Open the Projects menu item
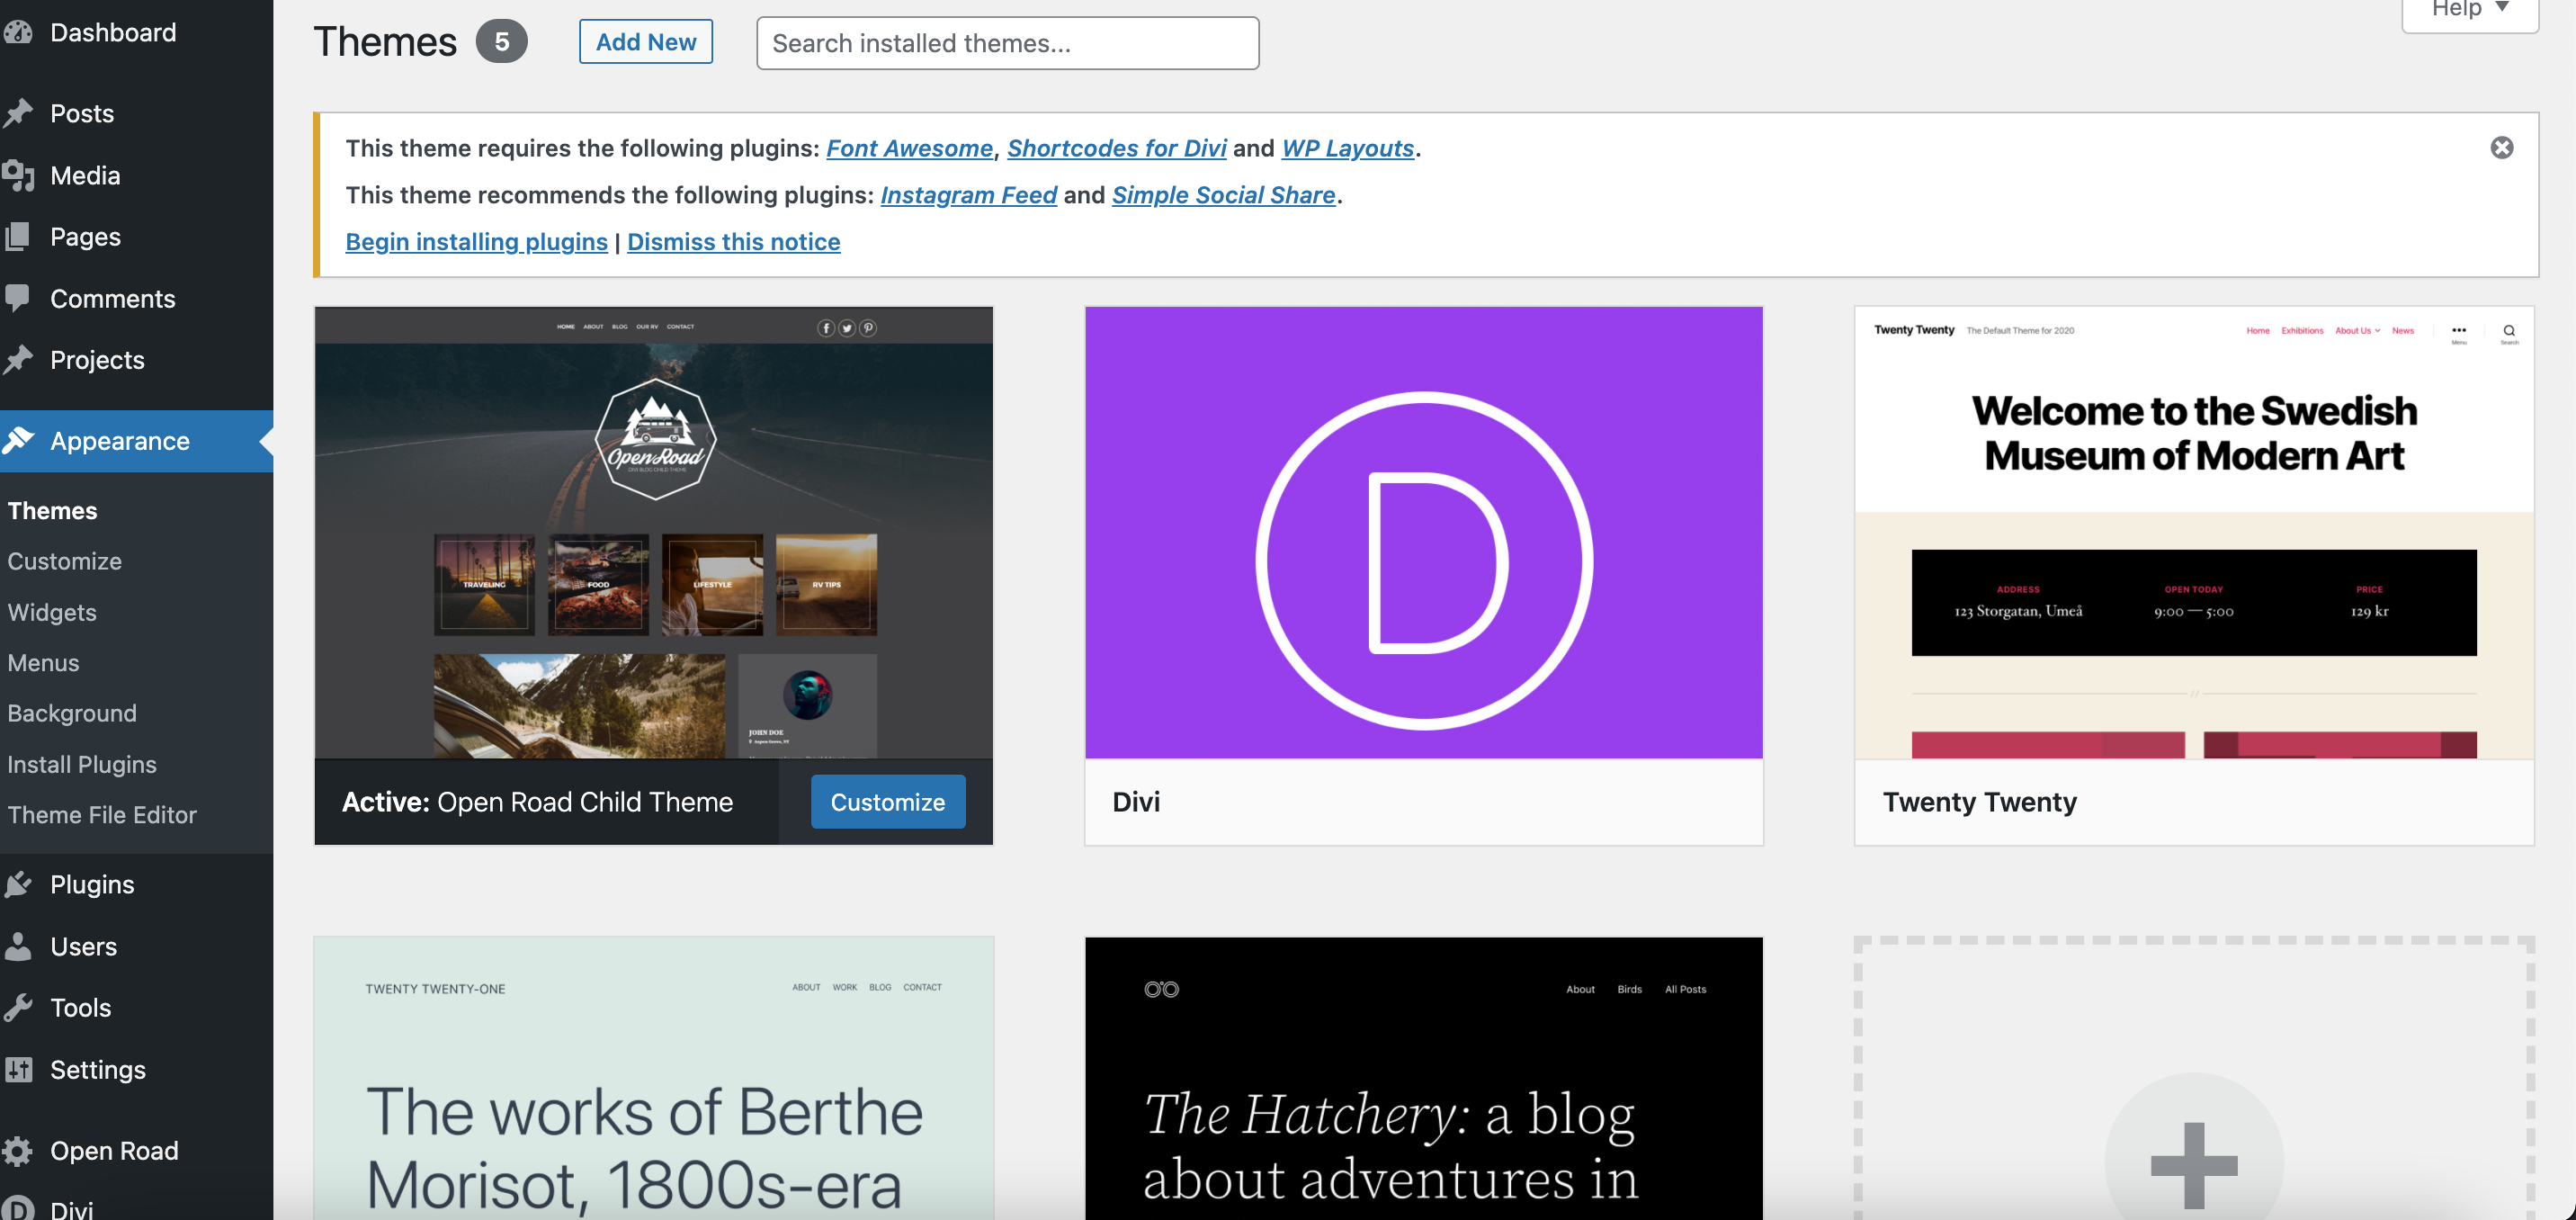Screen dimensions: 2576x1220 97,360
